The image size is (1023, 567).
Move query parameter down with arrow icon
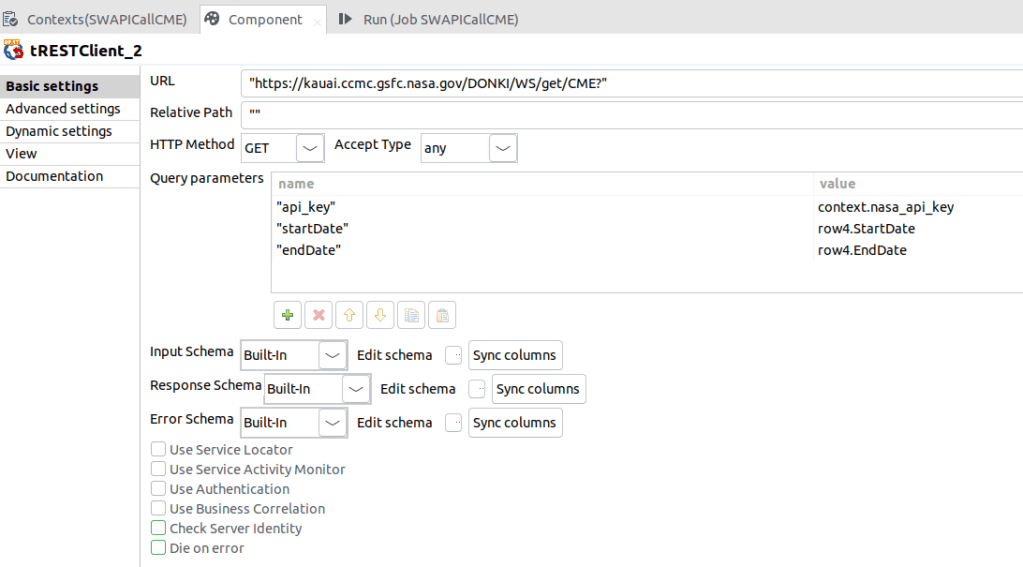381,315
